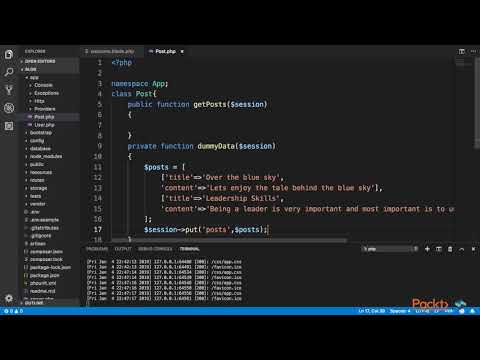Open the Source Control view
This screenshot has height=360, width=480.
[9, 90]
